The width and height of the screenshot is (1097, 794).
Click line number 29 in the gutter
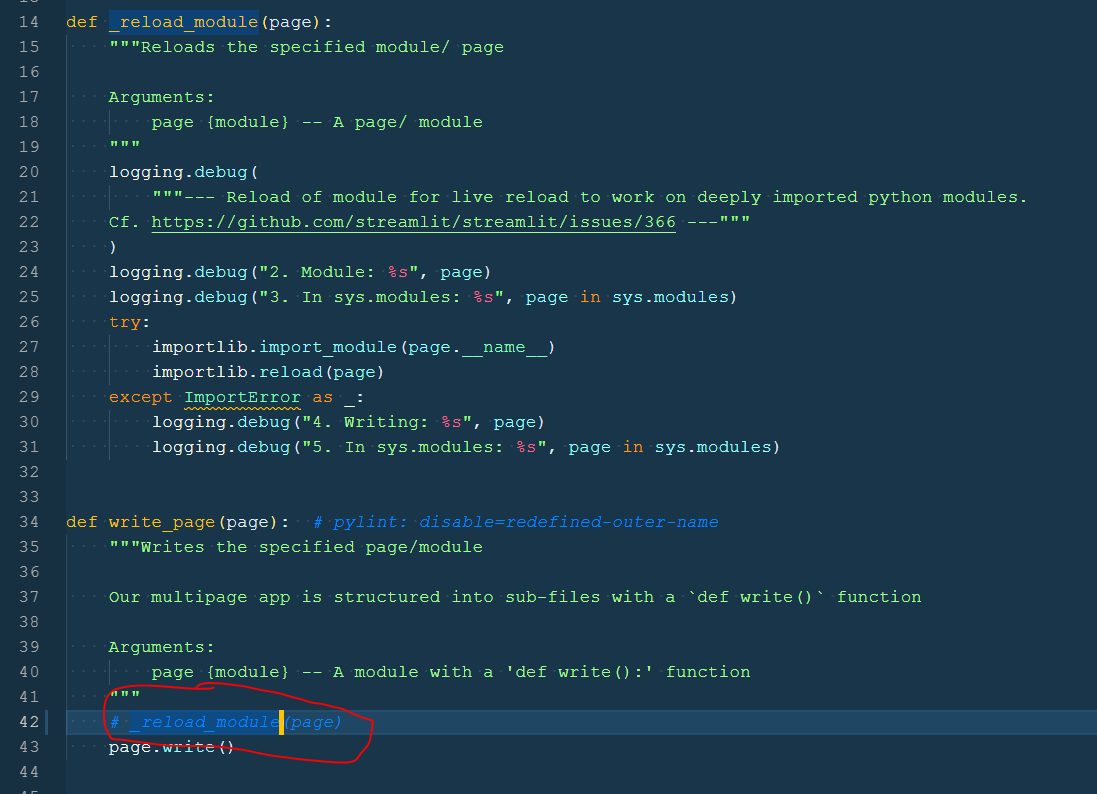point(29,397)
